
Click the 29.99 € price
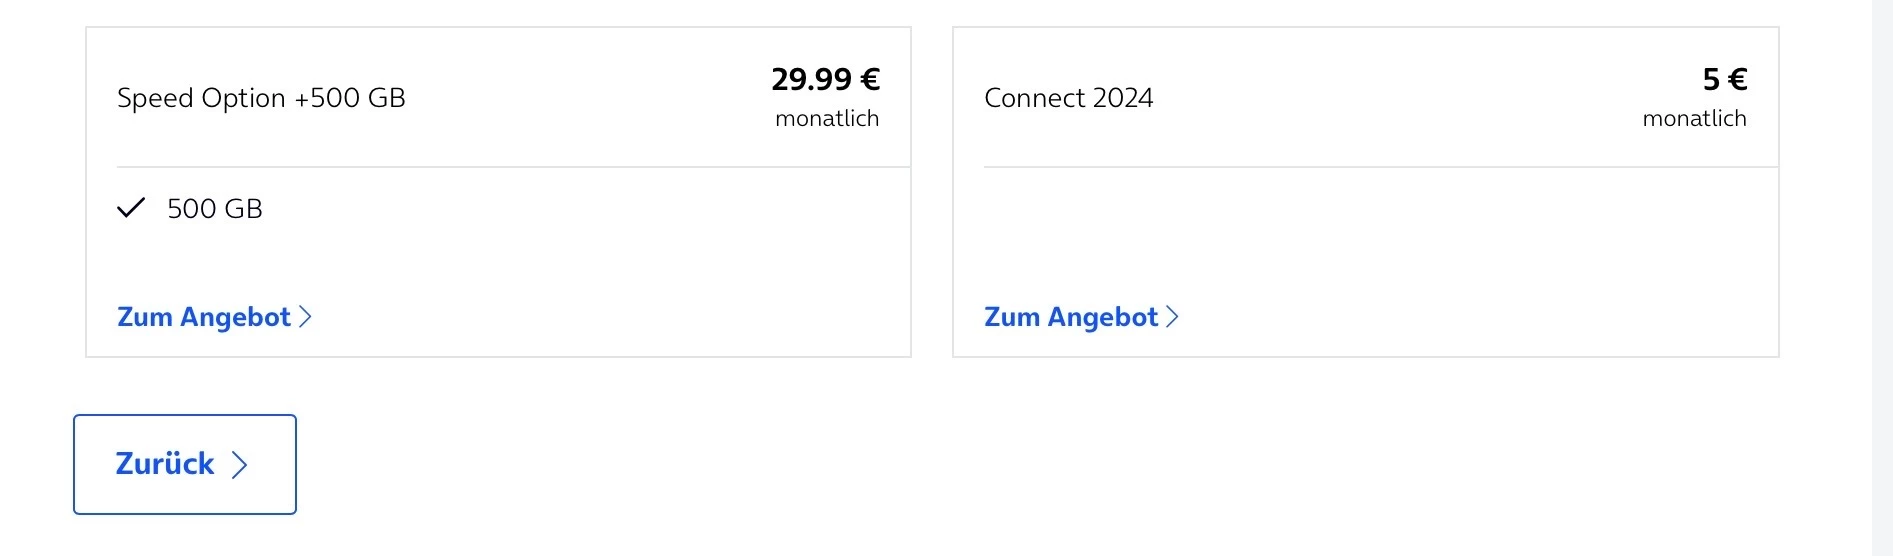[x=825, y=79]
